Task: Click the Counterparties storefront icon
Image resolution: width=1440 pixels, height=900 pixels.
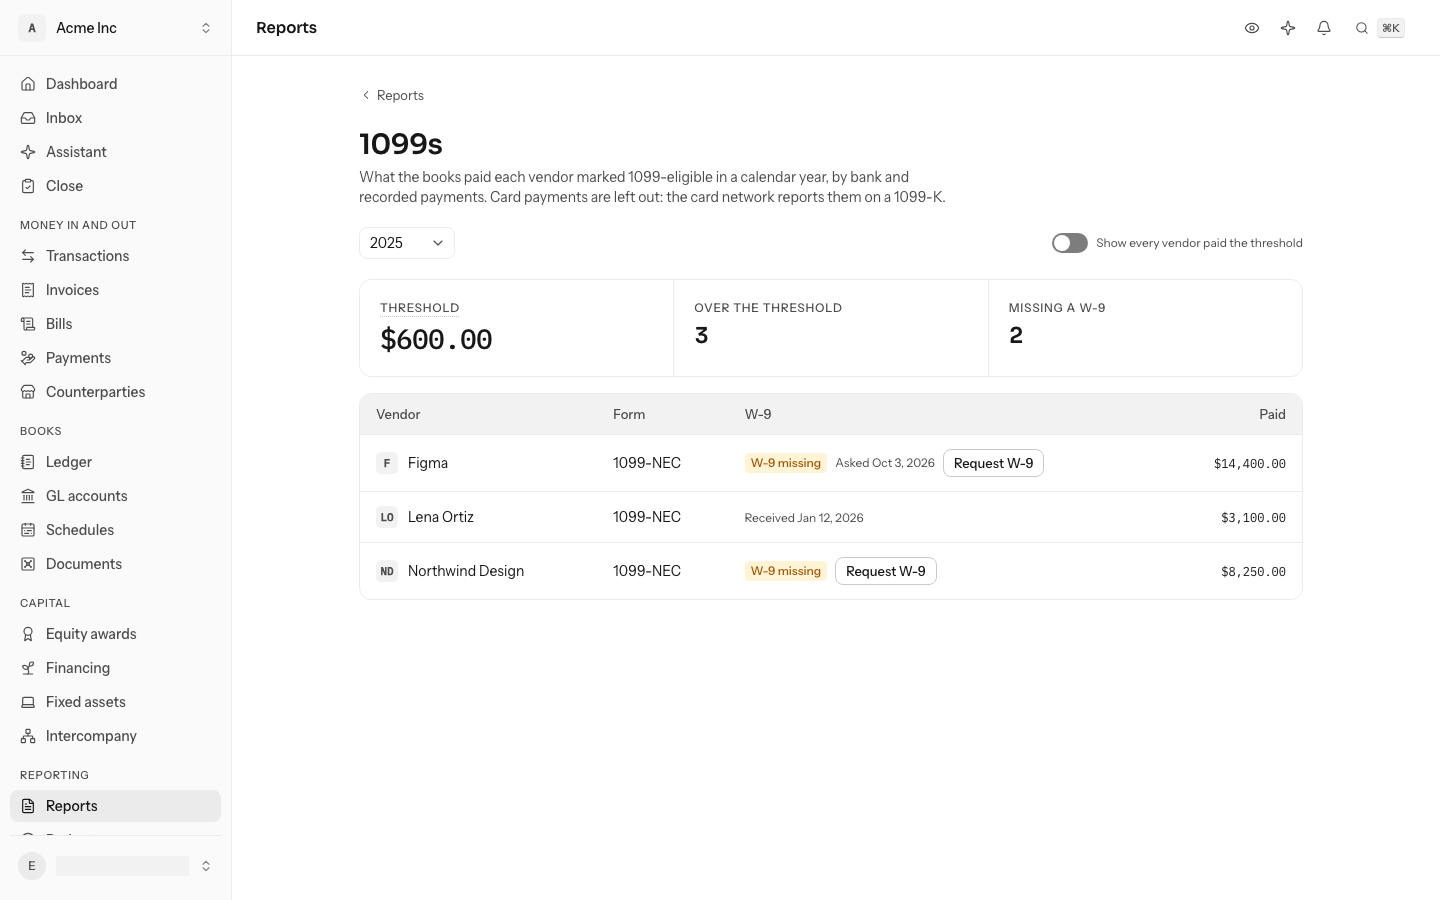Action: pos(28,392)
